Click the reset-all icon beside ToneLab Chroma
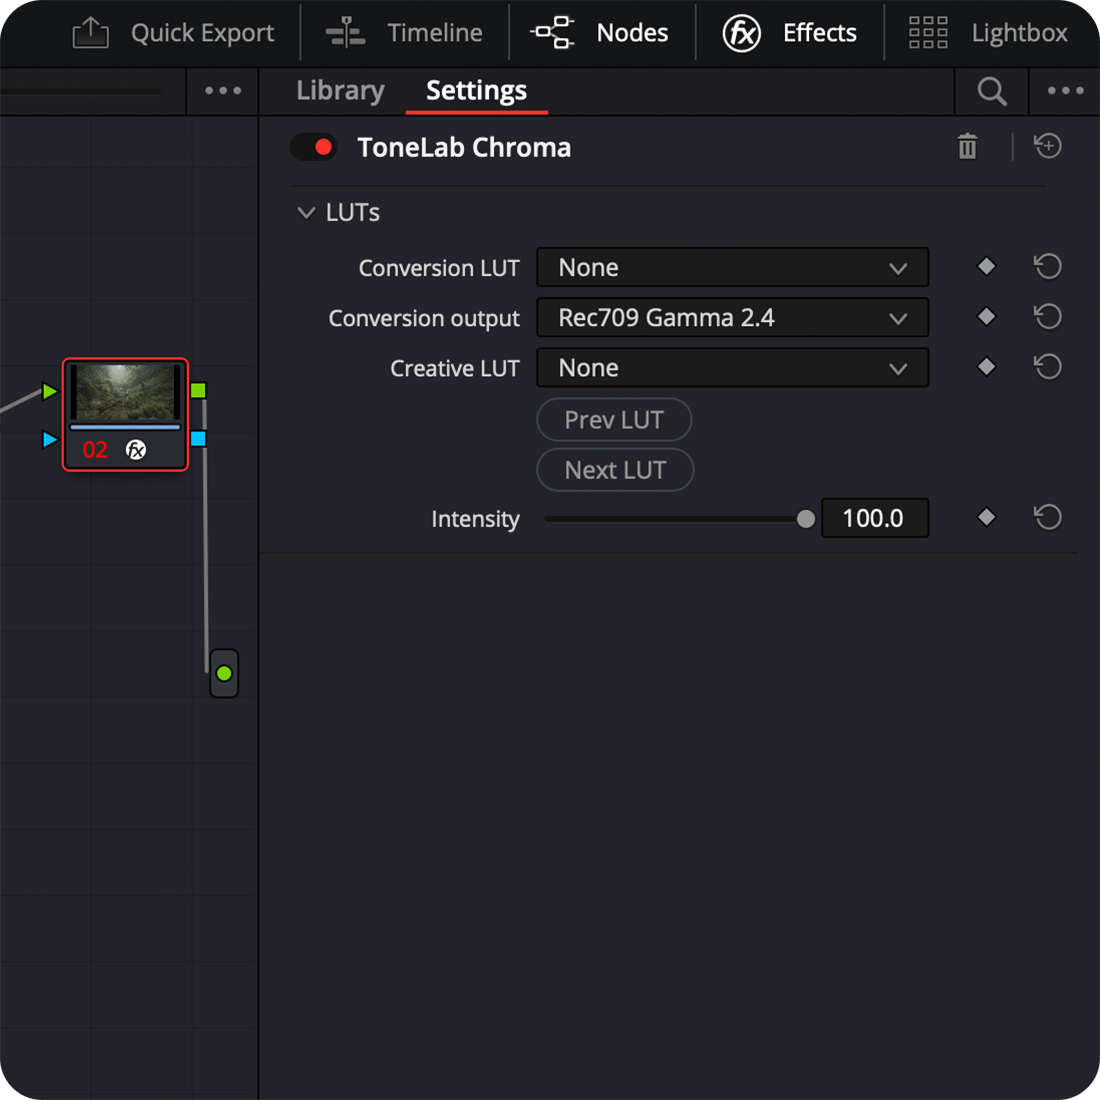1100x1100 pixels. (x=1047, y=146)
